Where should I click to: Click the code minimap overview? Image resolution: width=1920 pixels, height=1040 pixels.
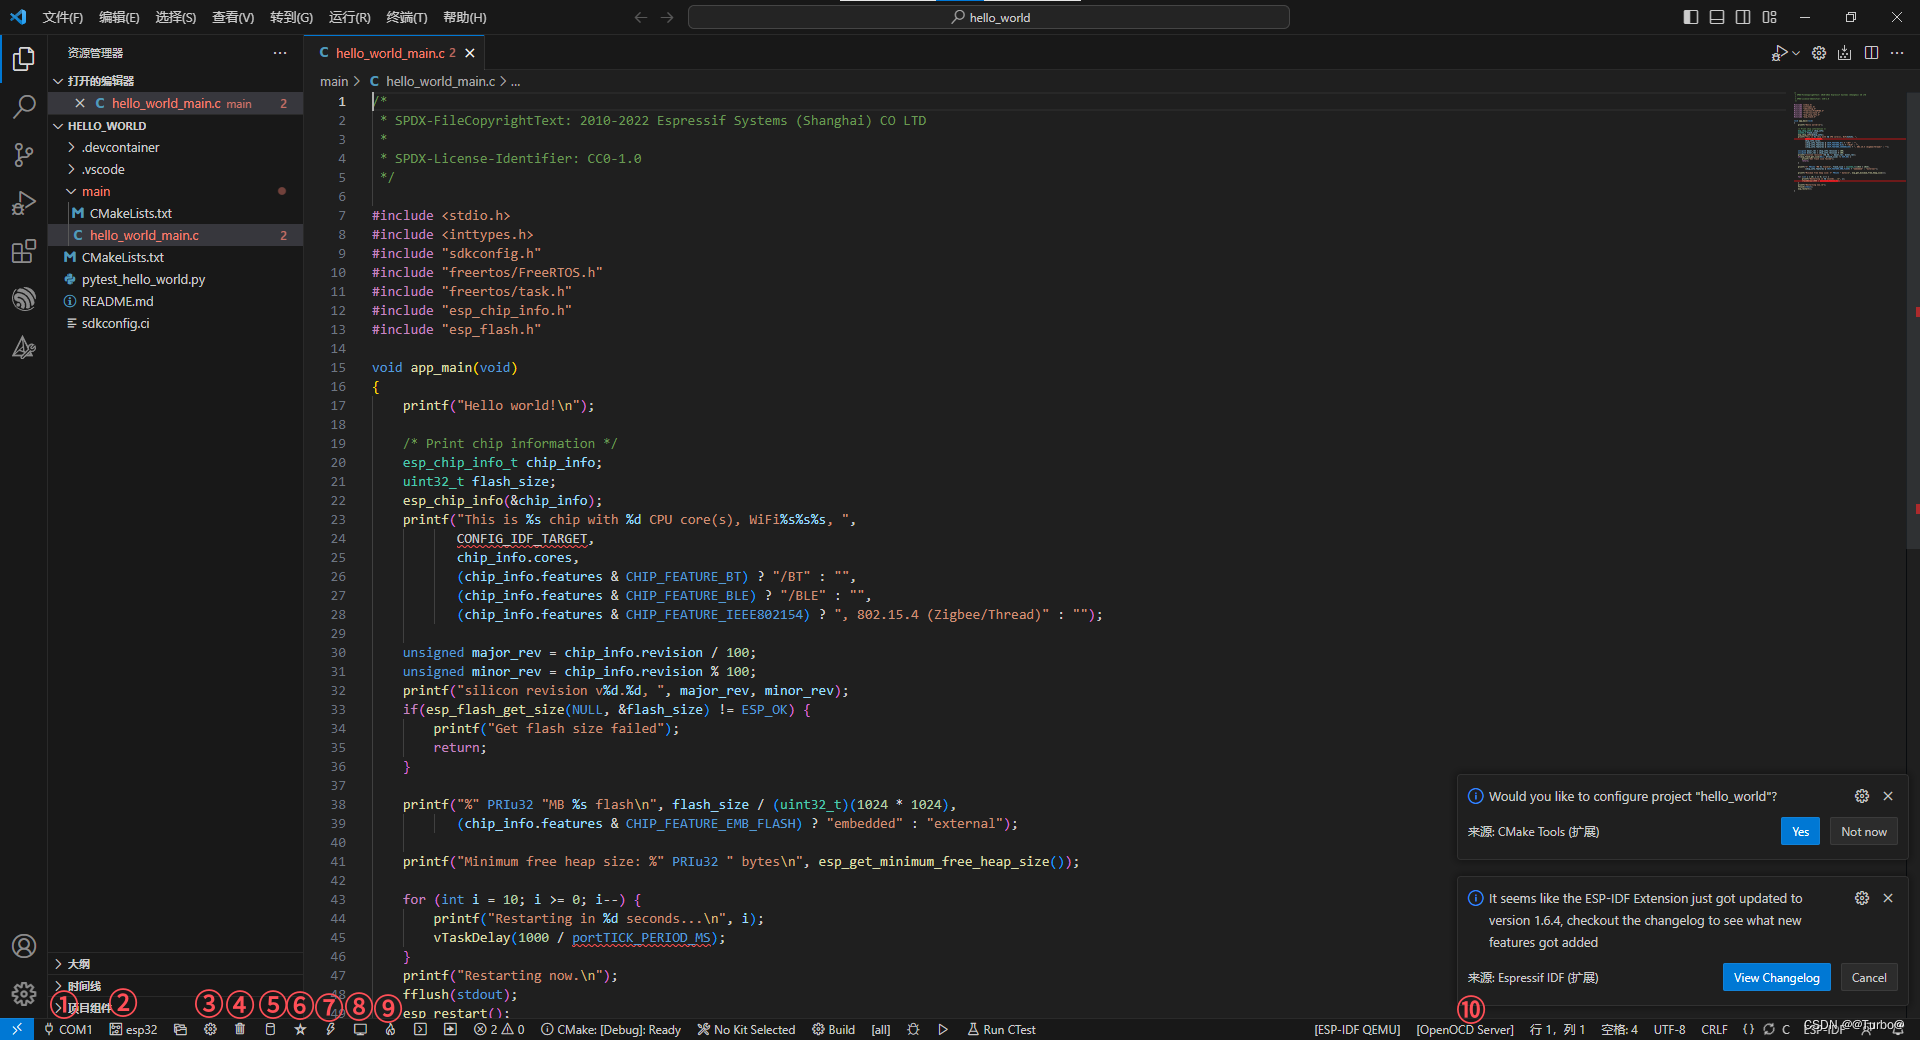1847,140
